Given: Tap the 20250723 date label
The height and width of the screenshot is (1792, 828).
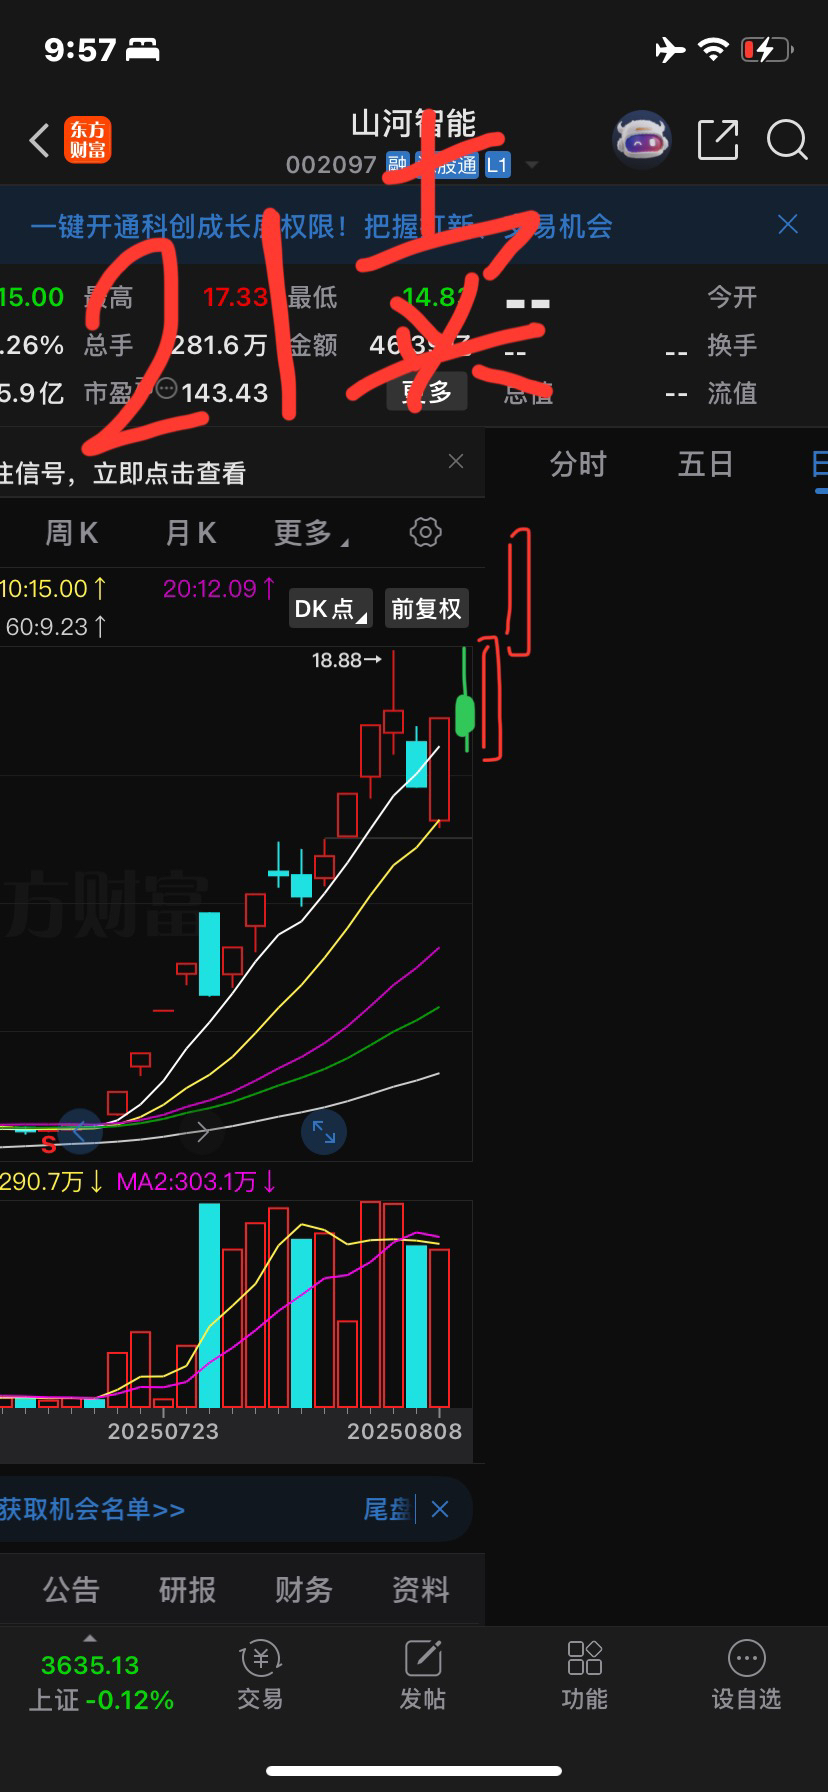Looking at the screenshot, I should (163, 1431).
